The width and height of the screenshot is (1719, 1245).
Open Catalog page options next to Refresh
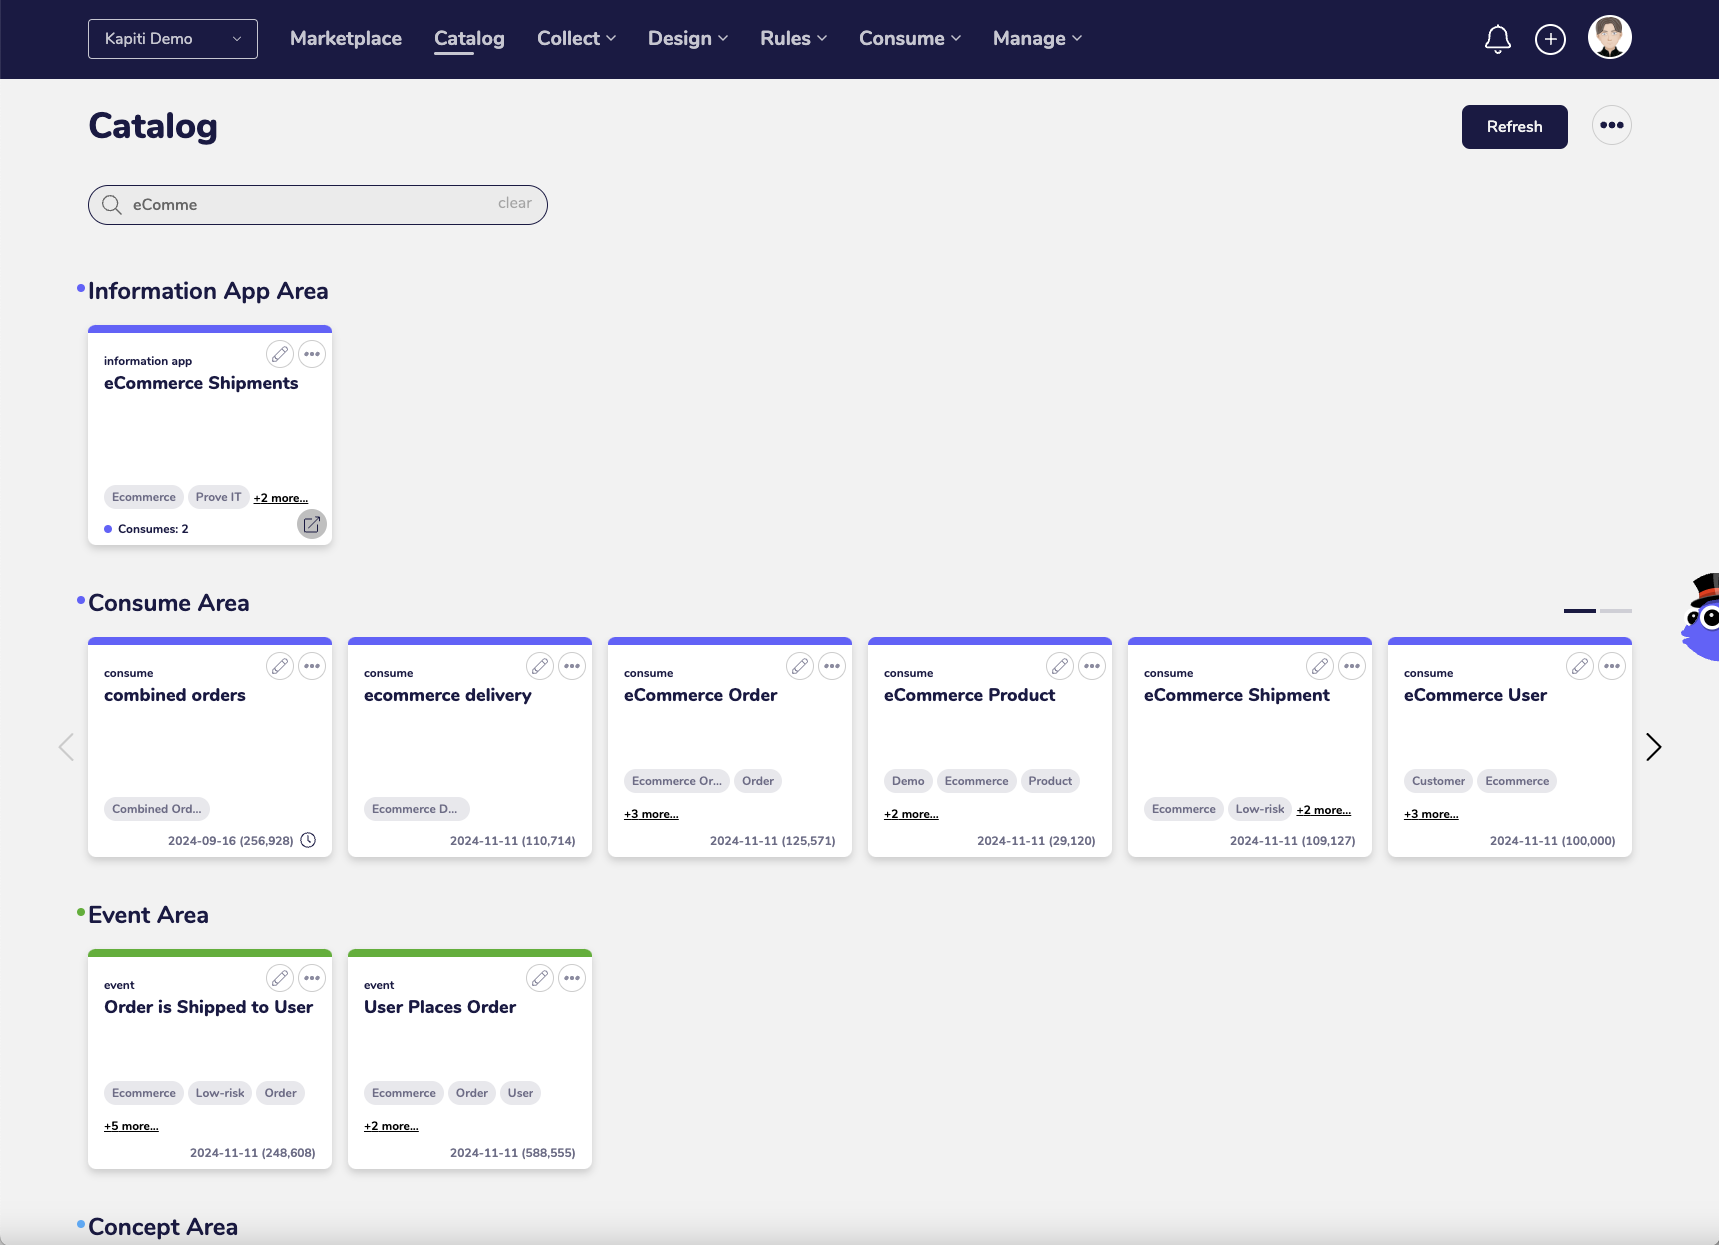coord(1611,125)
